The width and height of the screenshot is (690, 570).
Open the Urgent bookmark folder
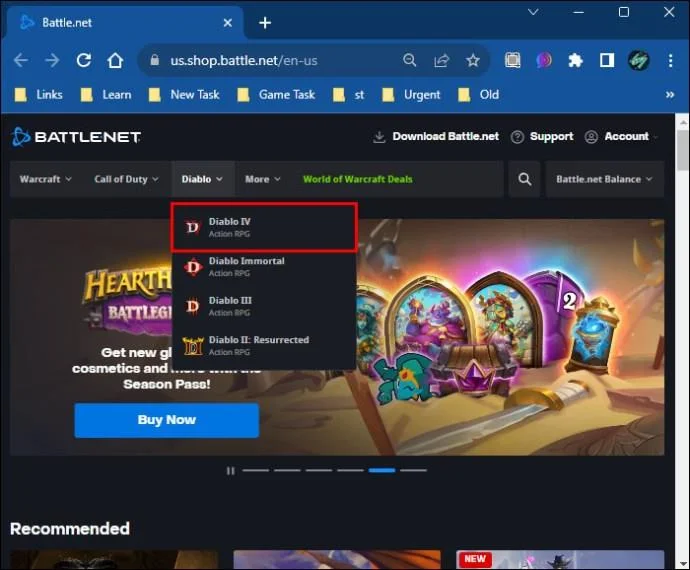tap(411, 95)
